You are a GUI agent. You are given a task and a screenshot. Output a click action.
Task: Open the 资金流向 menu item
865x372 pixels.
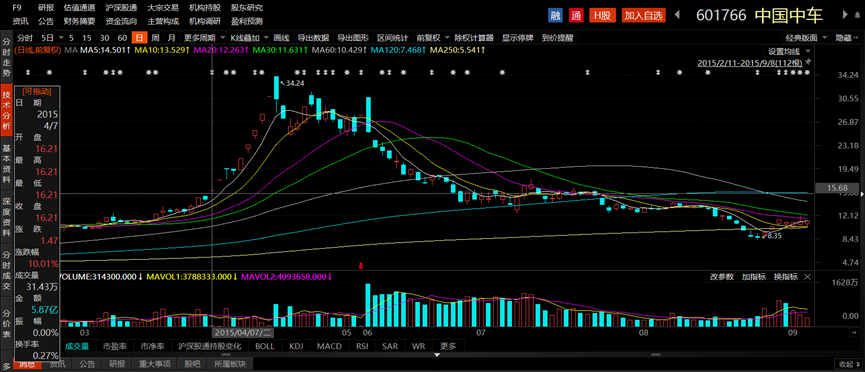(121, 22)
